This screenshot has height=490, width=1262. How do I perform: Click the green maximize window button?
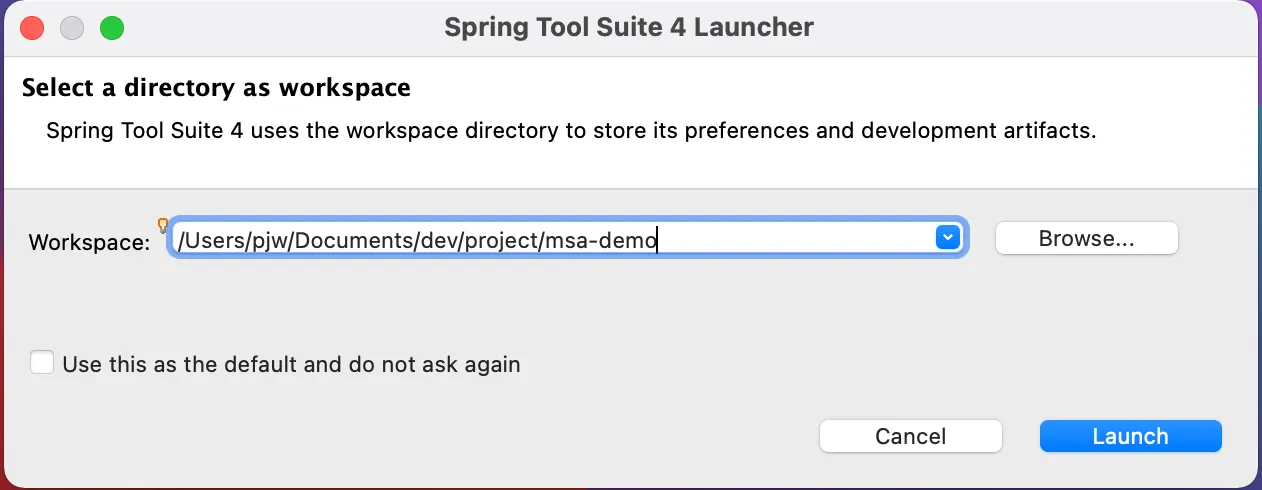(x=112, y=28)
